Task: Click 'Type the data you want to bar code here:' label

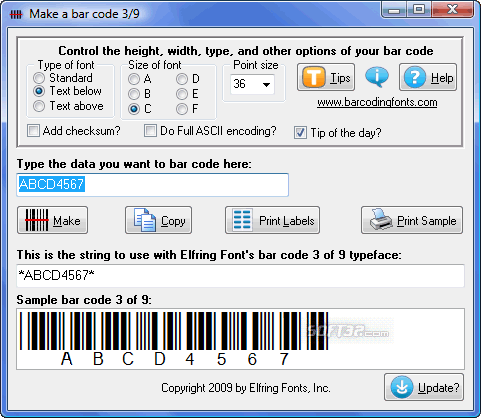Action: (x=134, y=164)
